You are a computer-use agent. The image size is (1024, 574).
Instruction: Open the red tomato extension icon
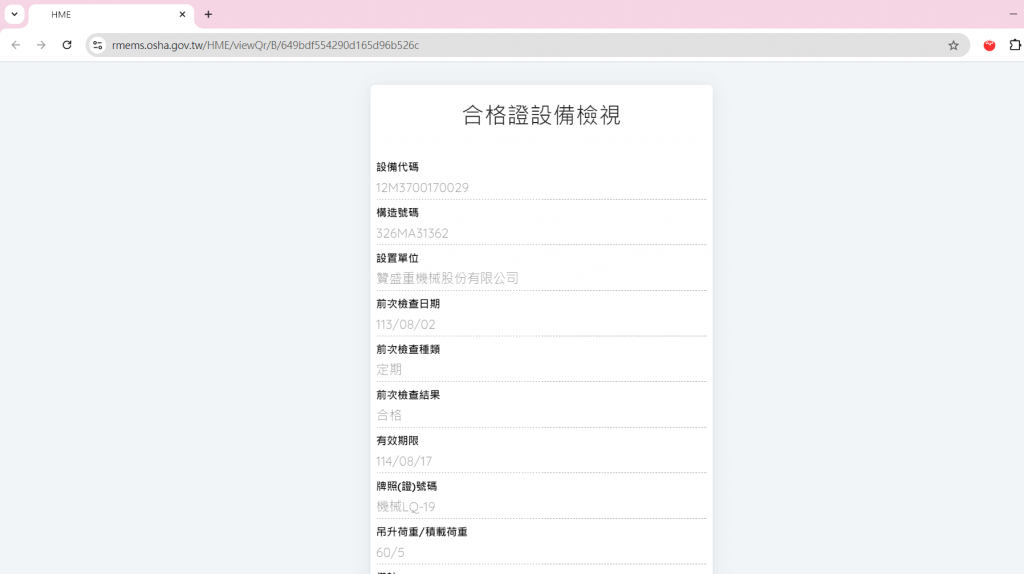point(989,45)
